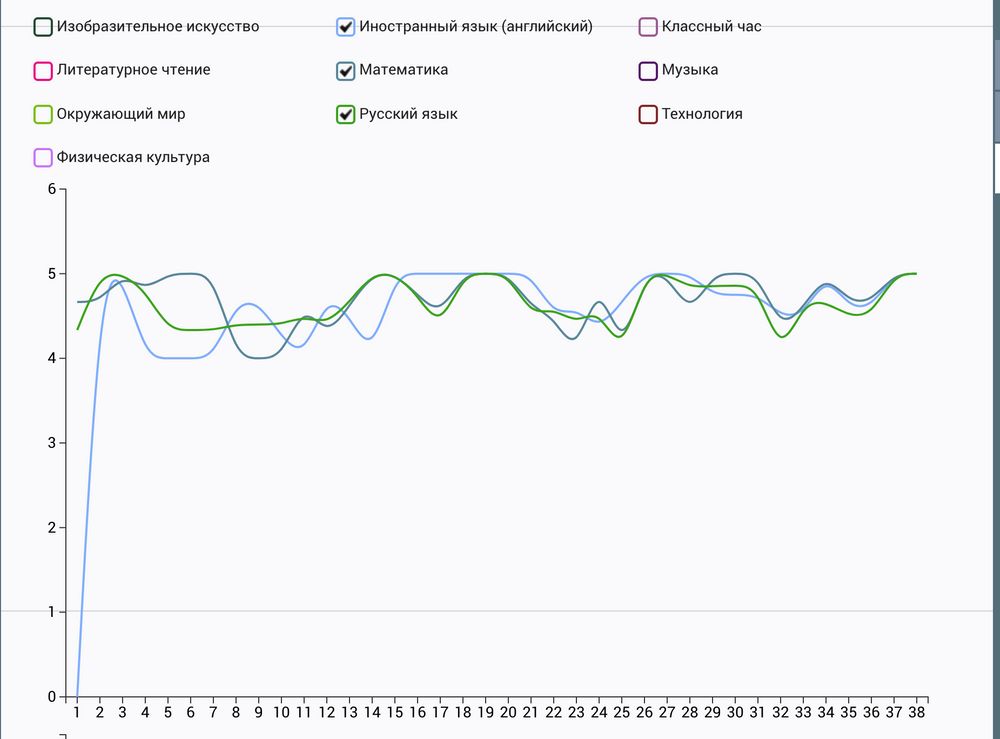Click y-axis tick label 0
The width and height of the screenshot is (1000, 739).
point(51,696)
